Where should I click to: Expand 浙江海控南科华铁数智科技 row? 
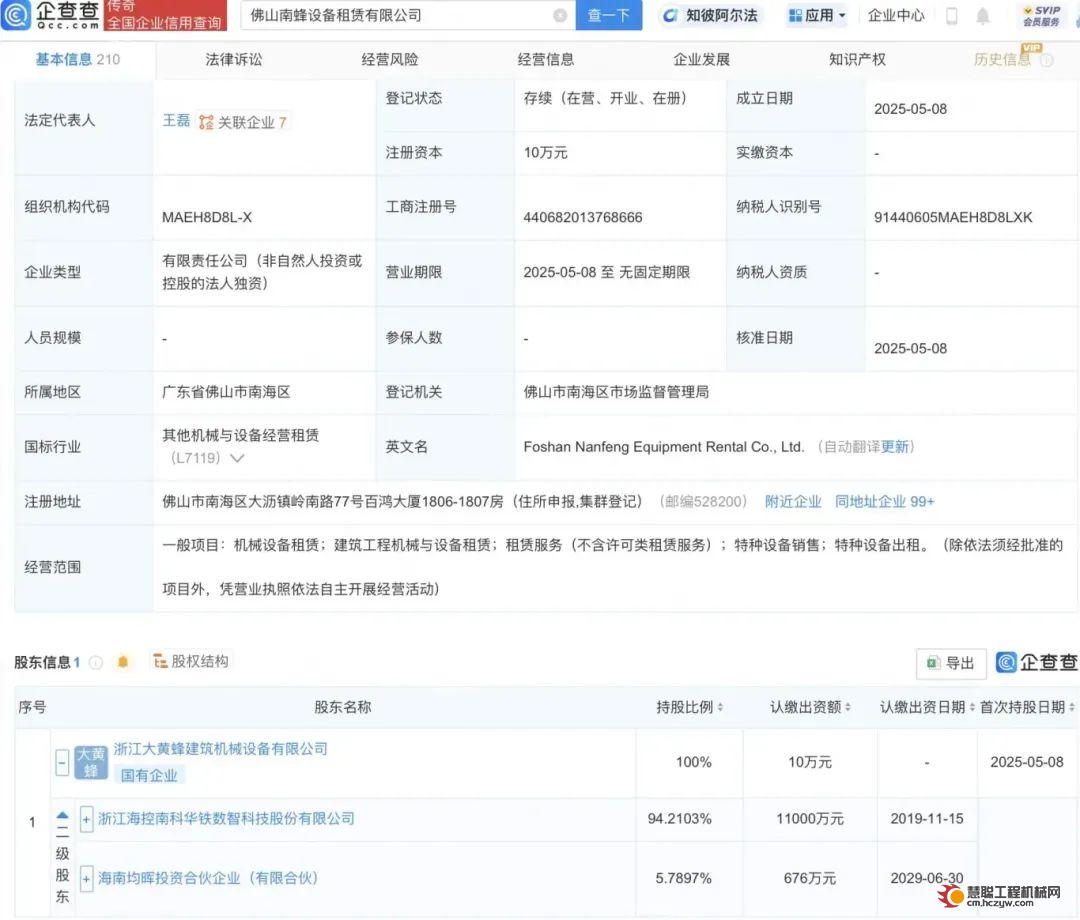pyautogui.click(x=86, y=819)
